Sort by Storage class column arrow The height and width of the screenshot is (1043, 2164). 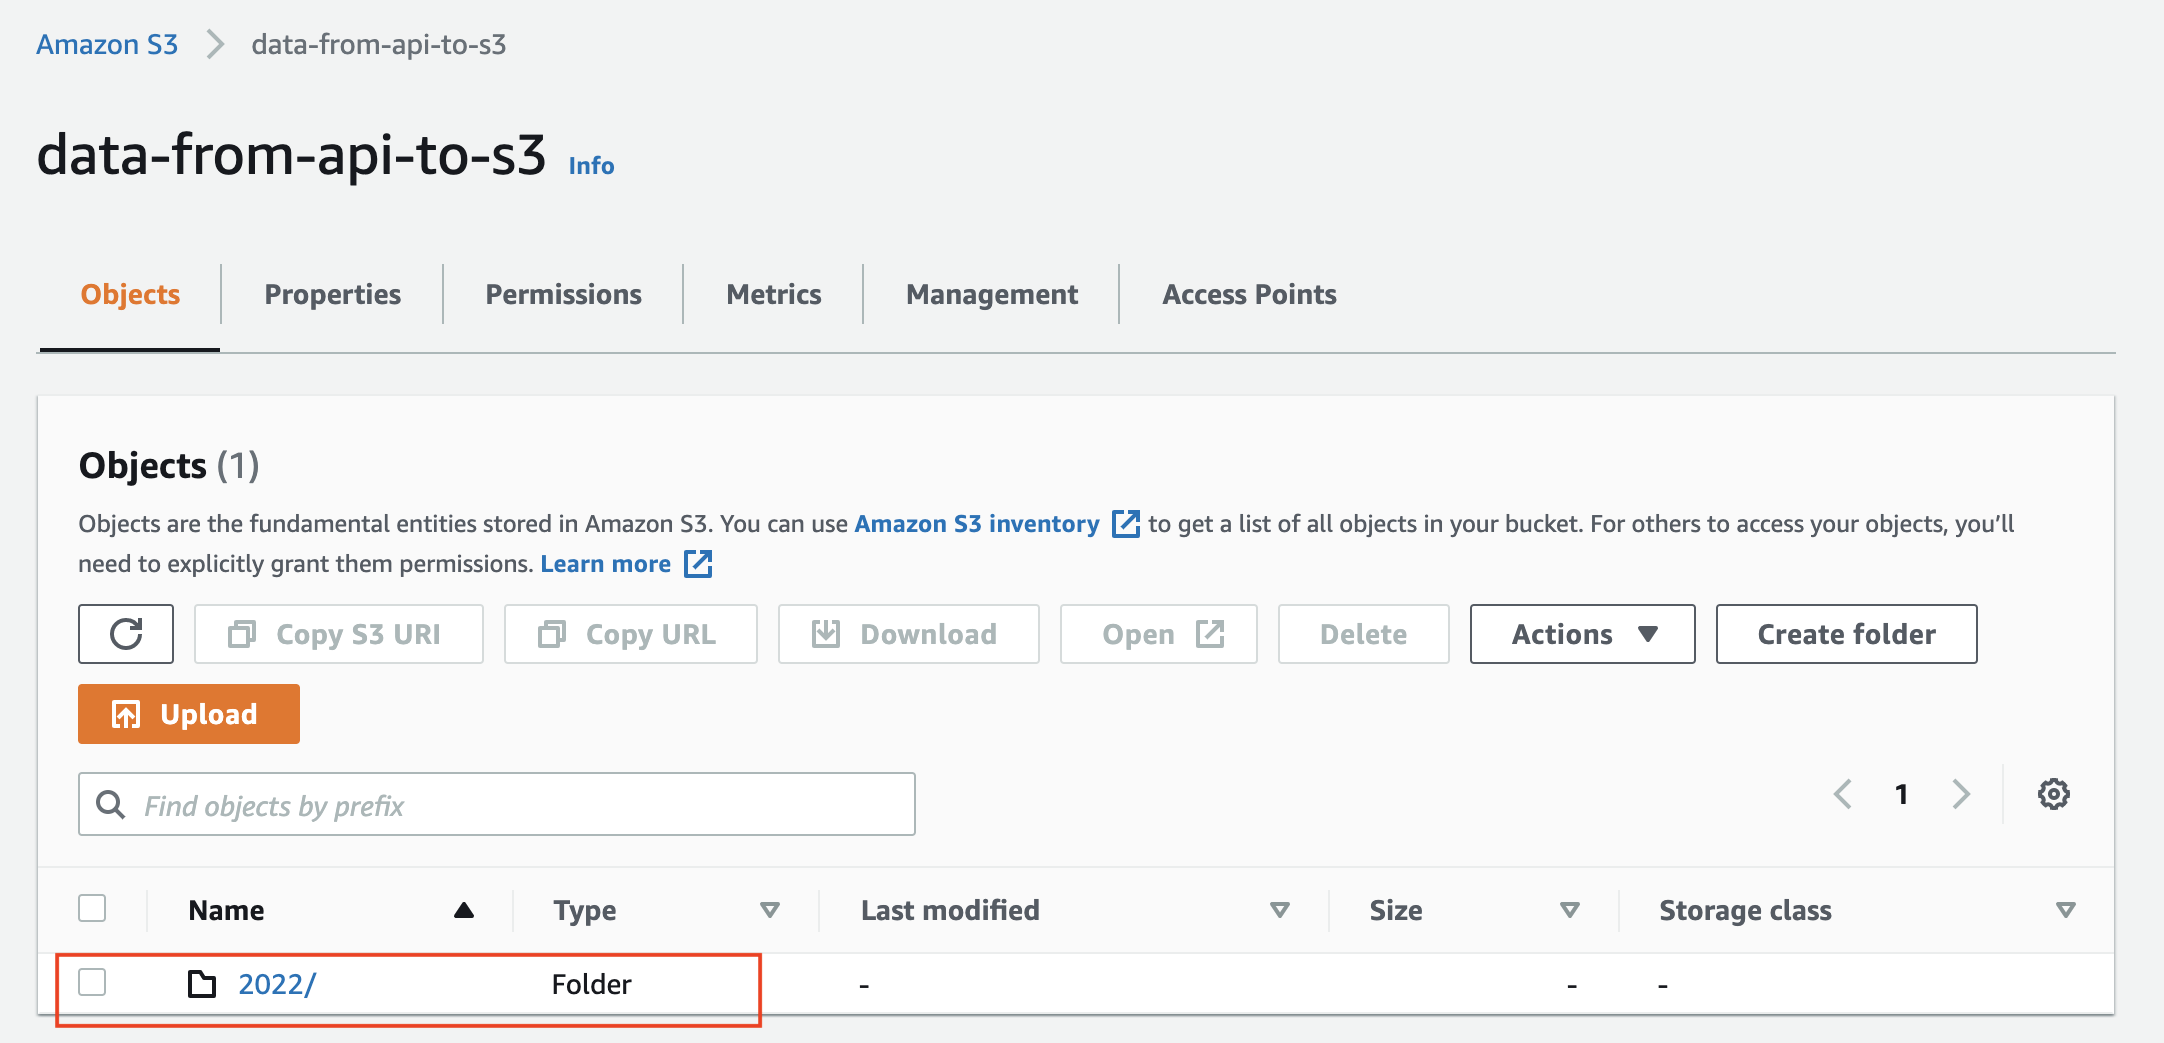click(x=2065, y=910)
